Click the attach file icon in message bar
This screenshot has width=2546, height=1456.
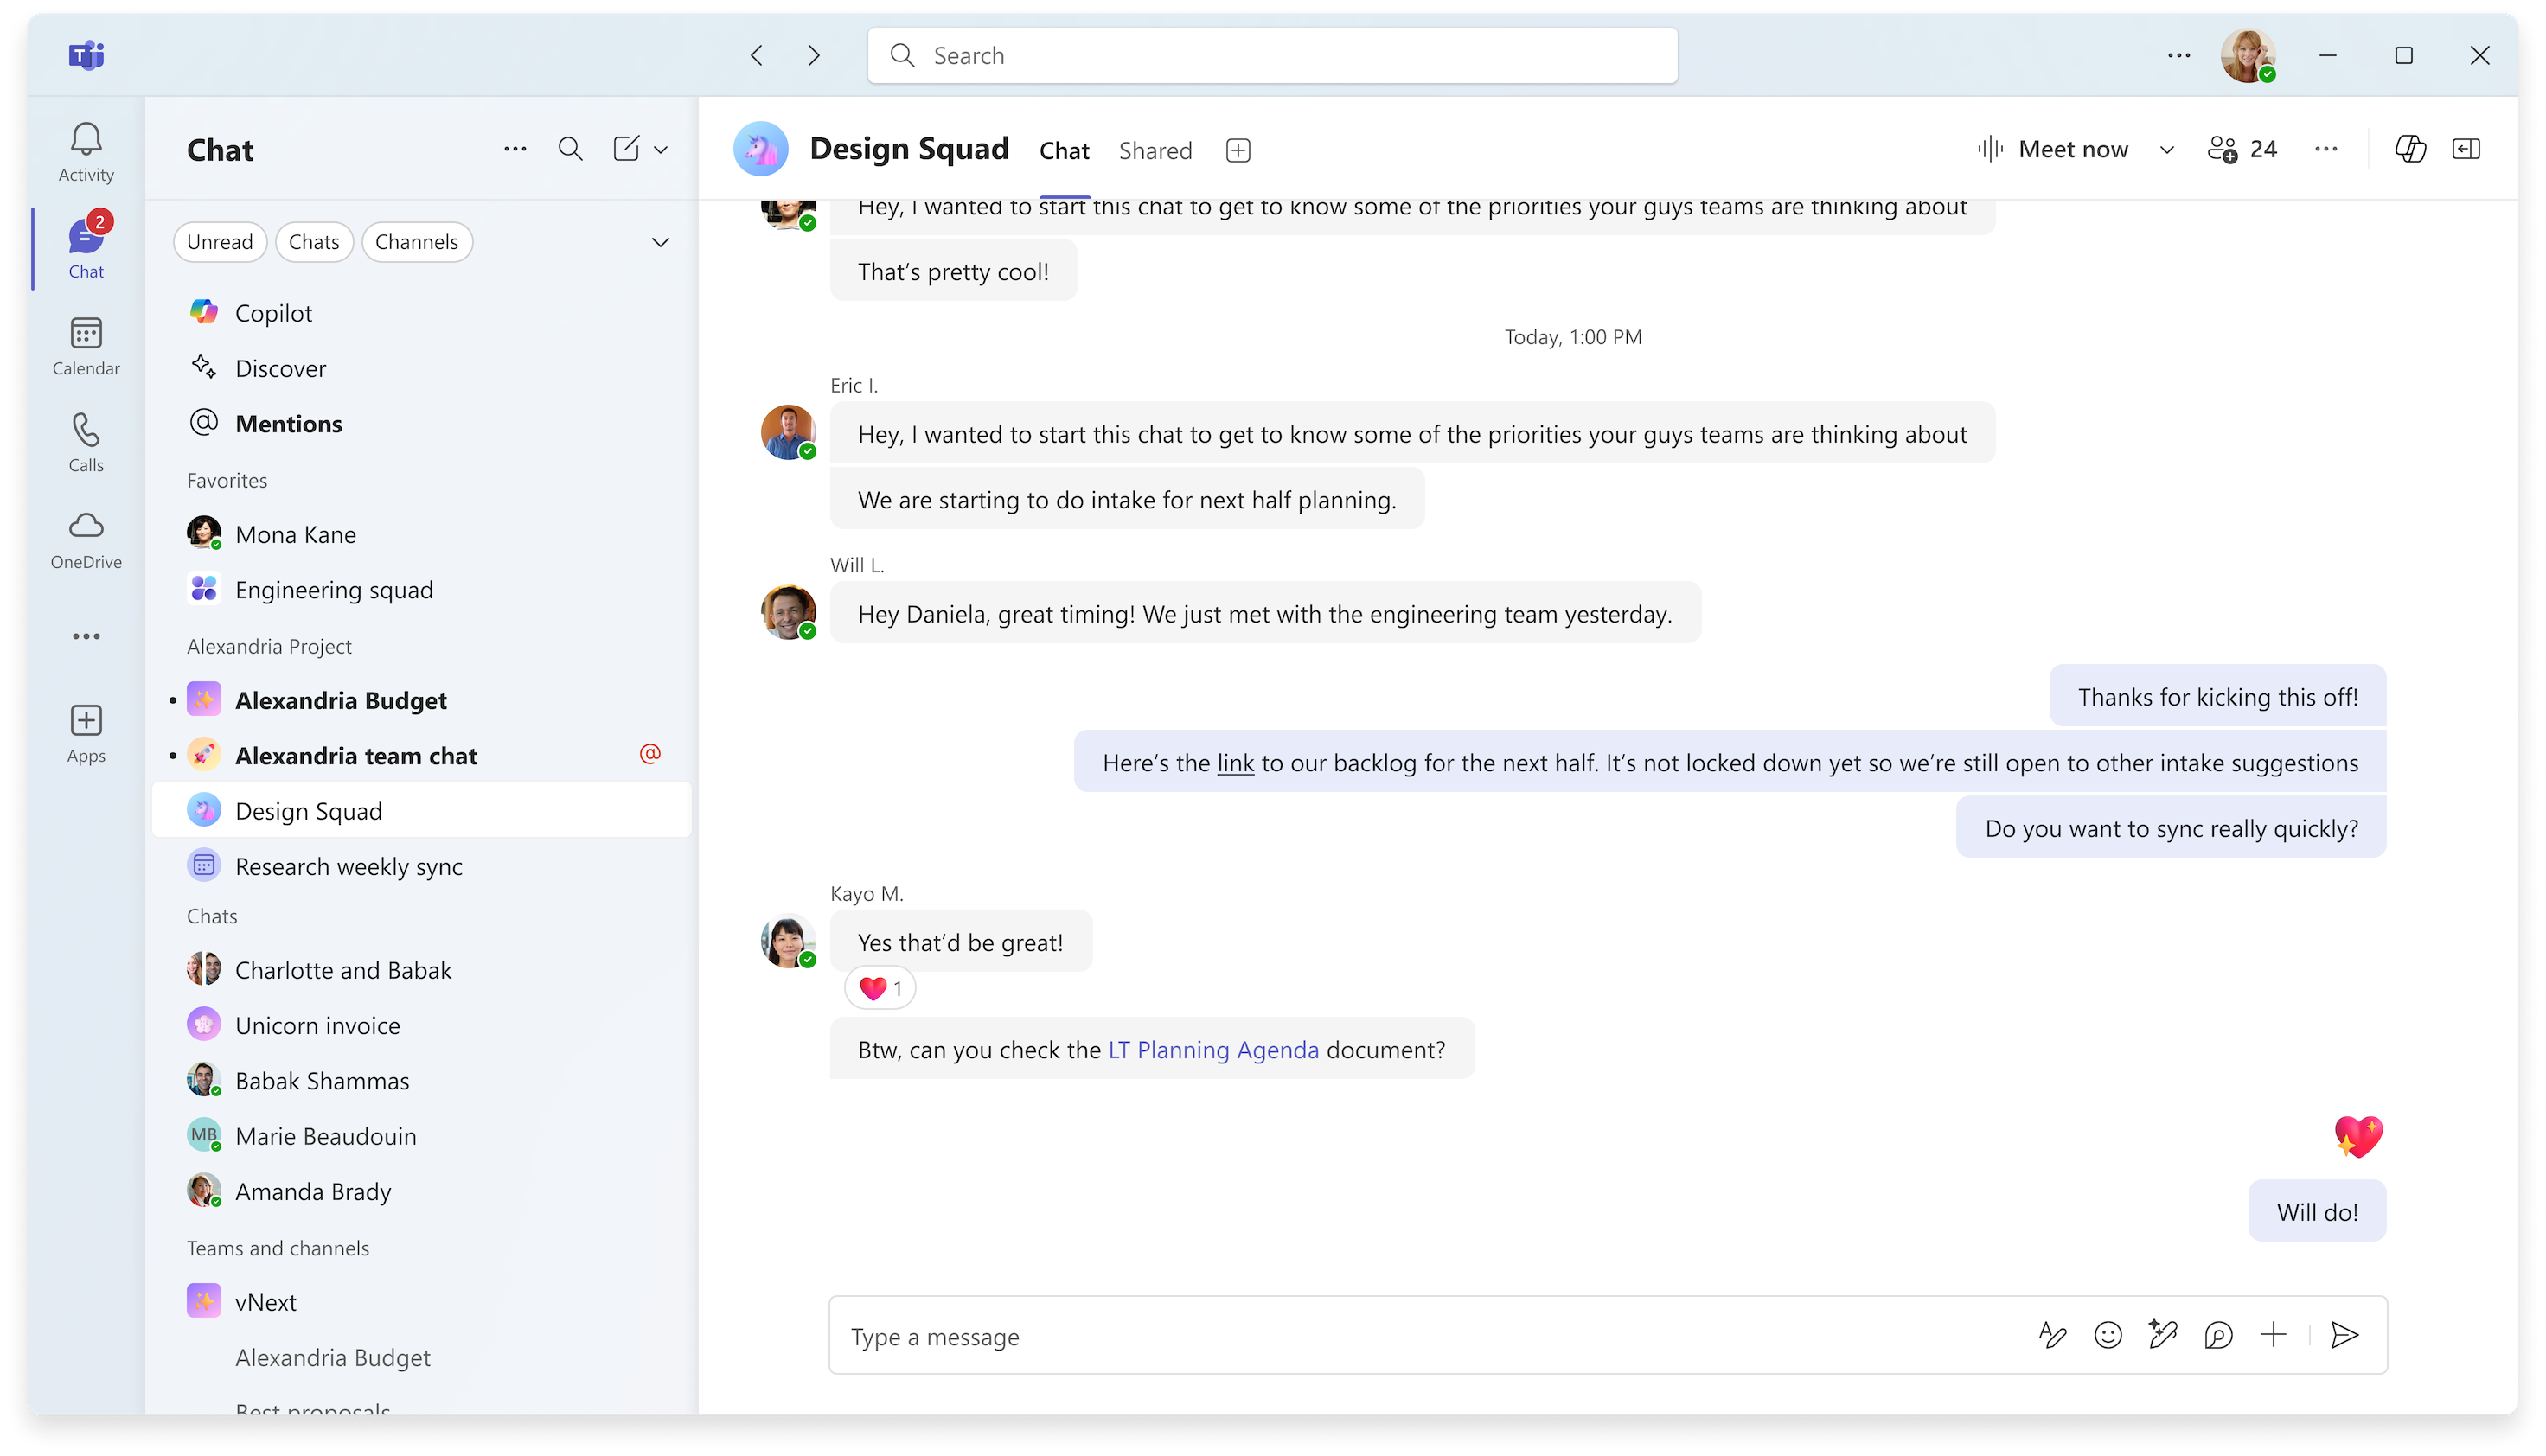point(2274,1336)
